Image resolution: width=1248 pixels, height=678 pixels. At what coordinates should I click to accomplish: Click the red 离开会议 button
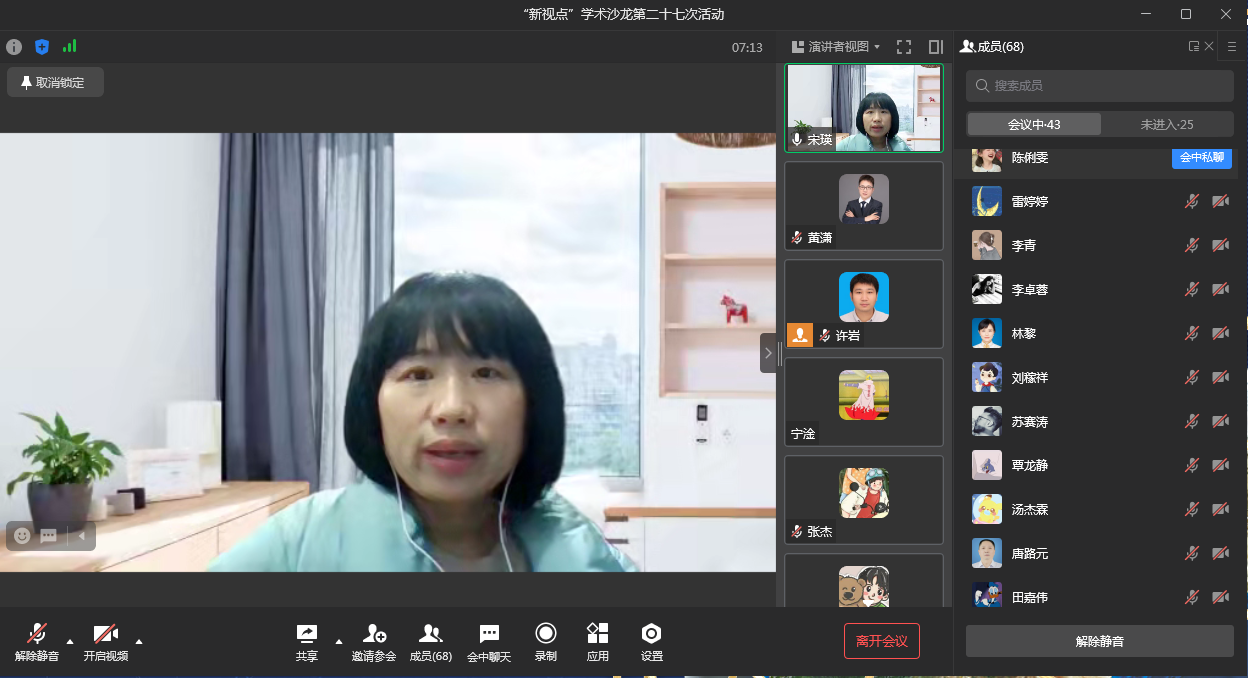[881, 641]
